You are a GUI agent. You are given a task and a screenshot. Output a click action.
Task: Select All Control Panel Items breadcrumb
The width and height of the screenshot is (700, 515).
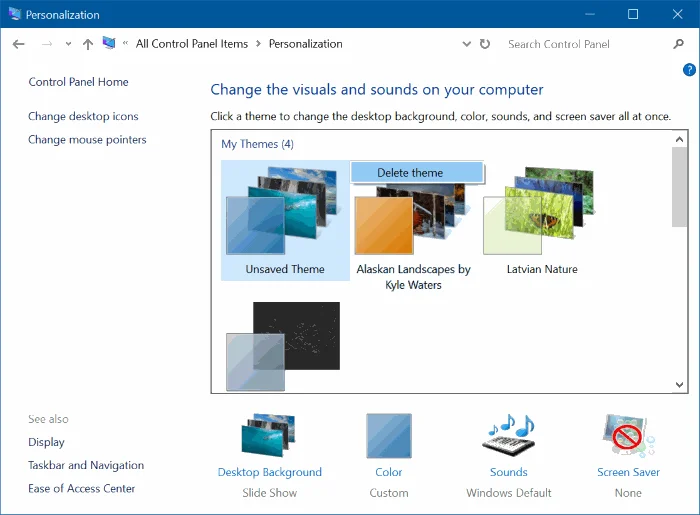[192, 44]
